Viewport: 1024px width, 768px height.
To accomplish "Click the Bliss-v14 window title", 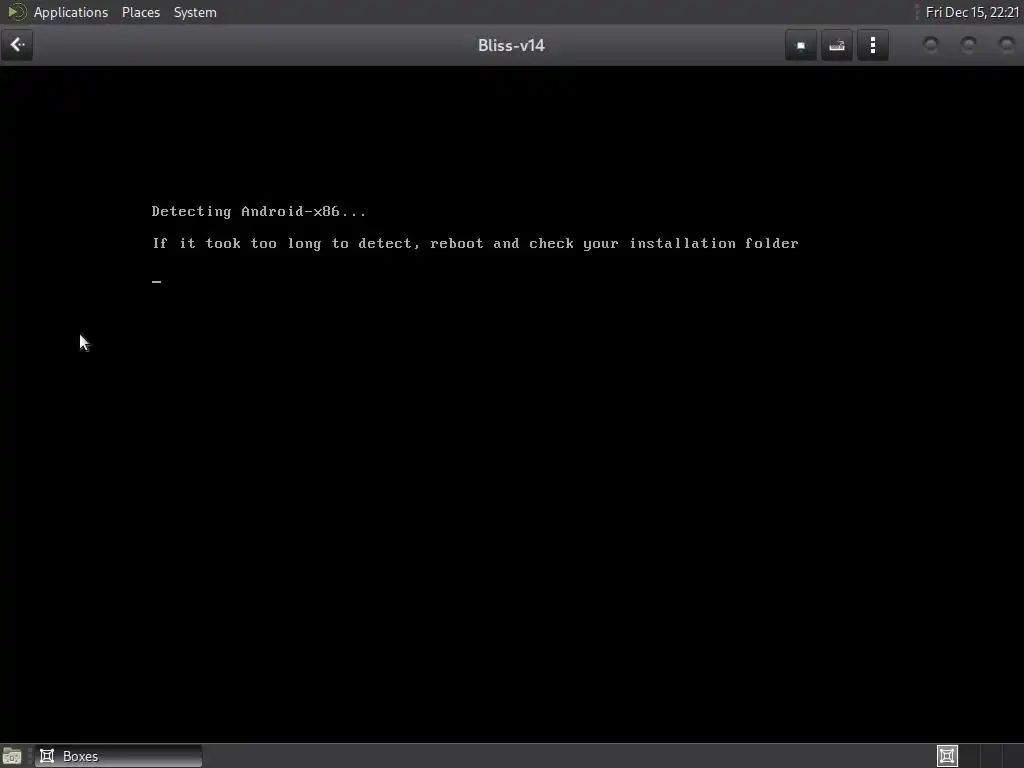I will [x=511, y=45].
